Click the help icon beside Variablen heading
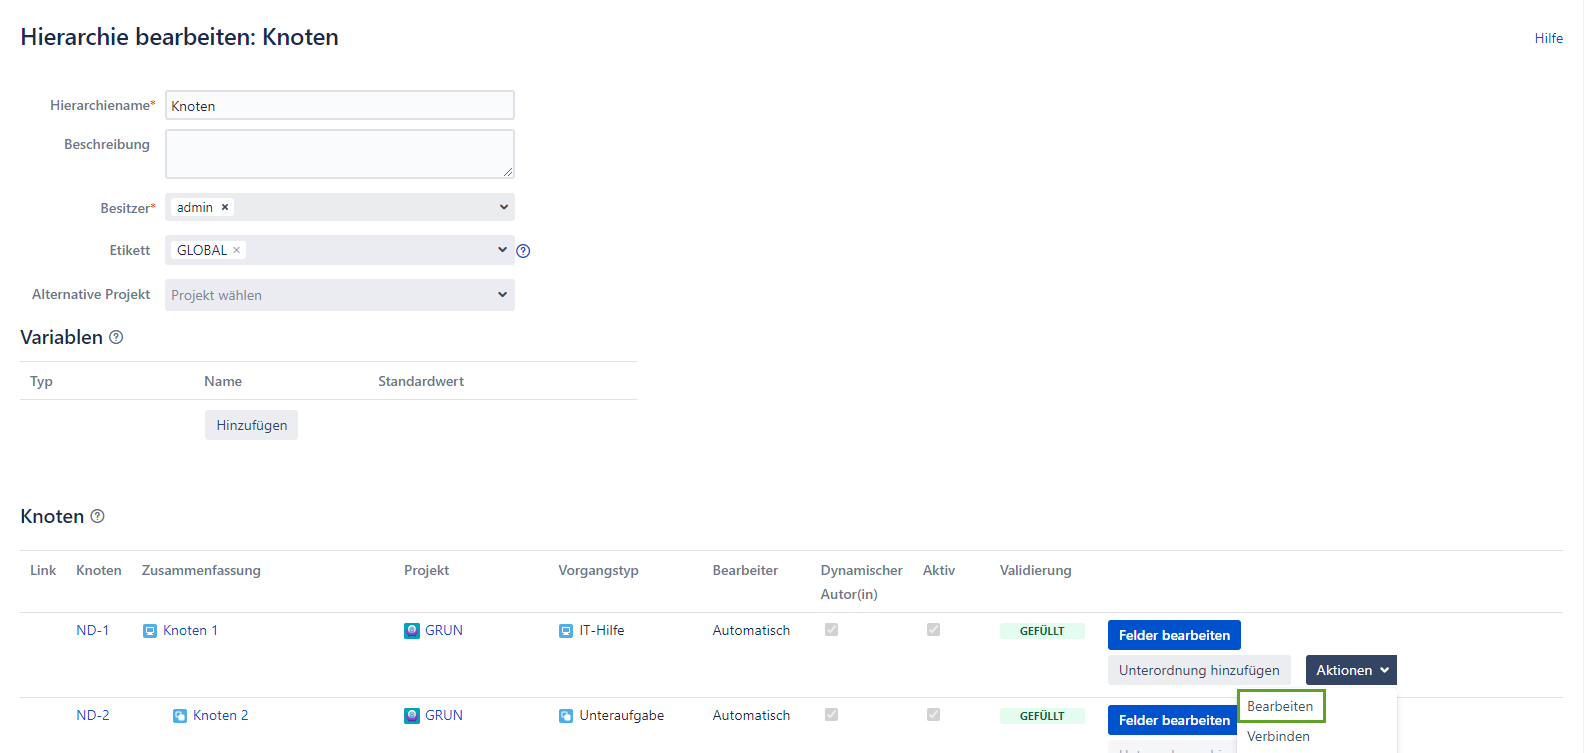 [x=116, y=337]
